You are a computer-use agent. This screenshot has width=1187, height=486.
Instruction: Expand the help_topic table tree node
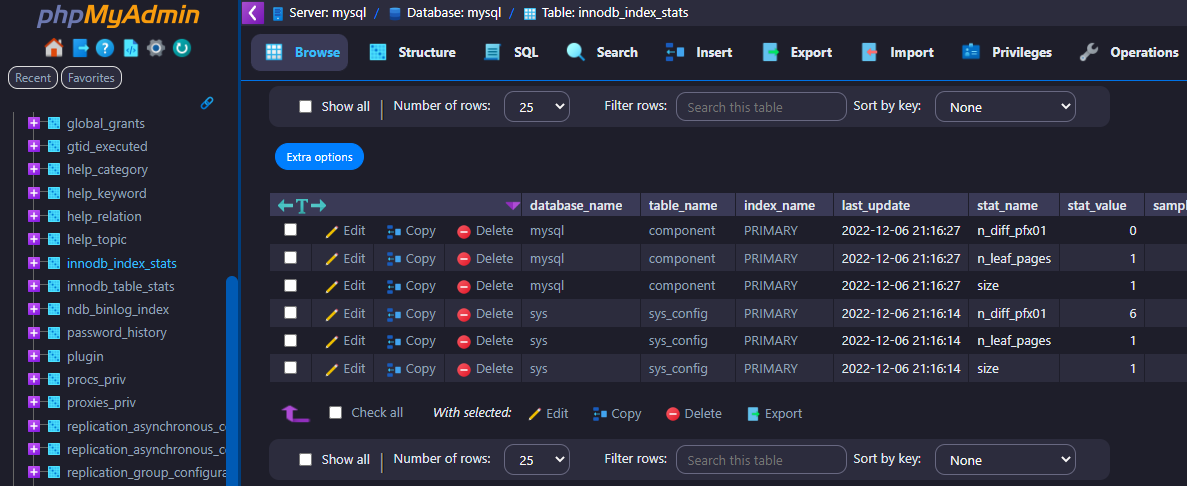33,240
